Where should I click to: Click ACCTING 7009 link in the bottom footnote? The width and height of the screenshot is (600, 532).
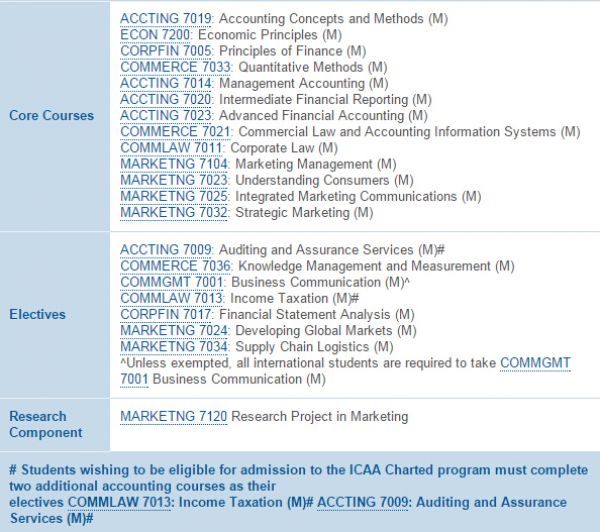pyautogui.click(x=363, y=503)
